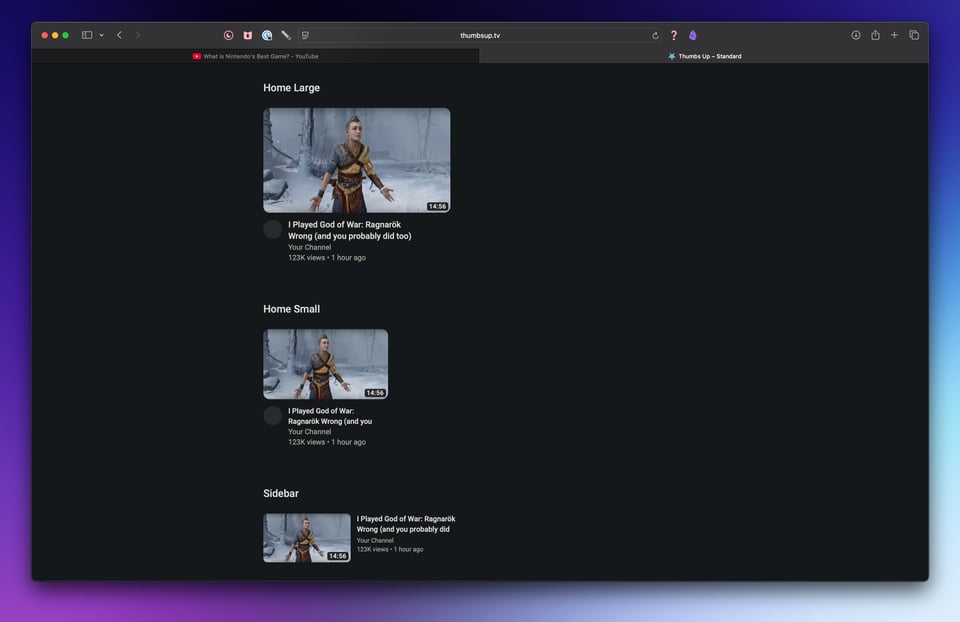Open the sidebar options dropdown arrow
Viewport: 960px width, 622px height.
pyautogui.click(x=101, y=35)
